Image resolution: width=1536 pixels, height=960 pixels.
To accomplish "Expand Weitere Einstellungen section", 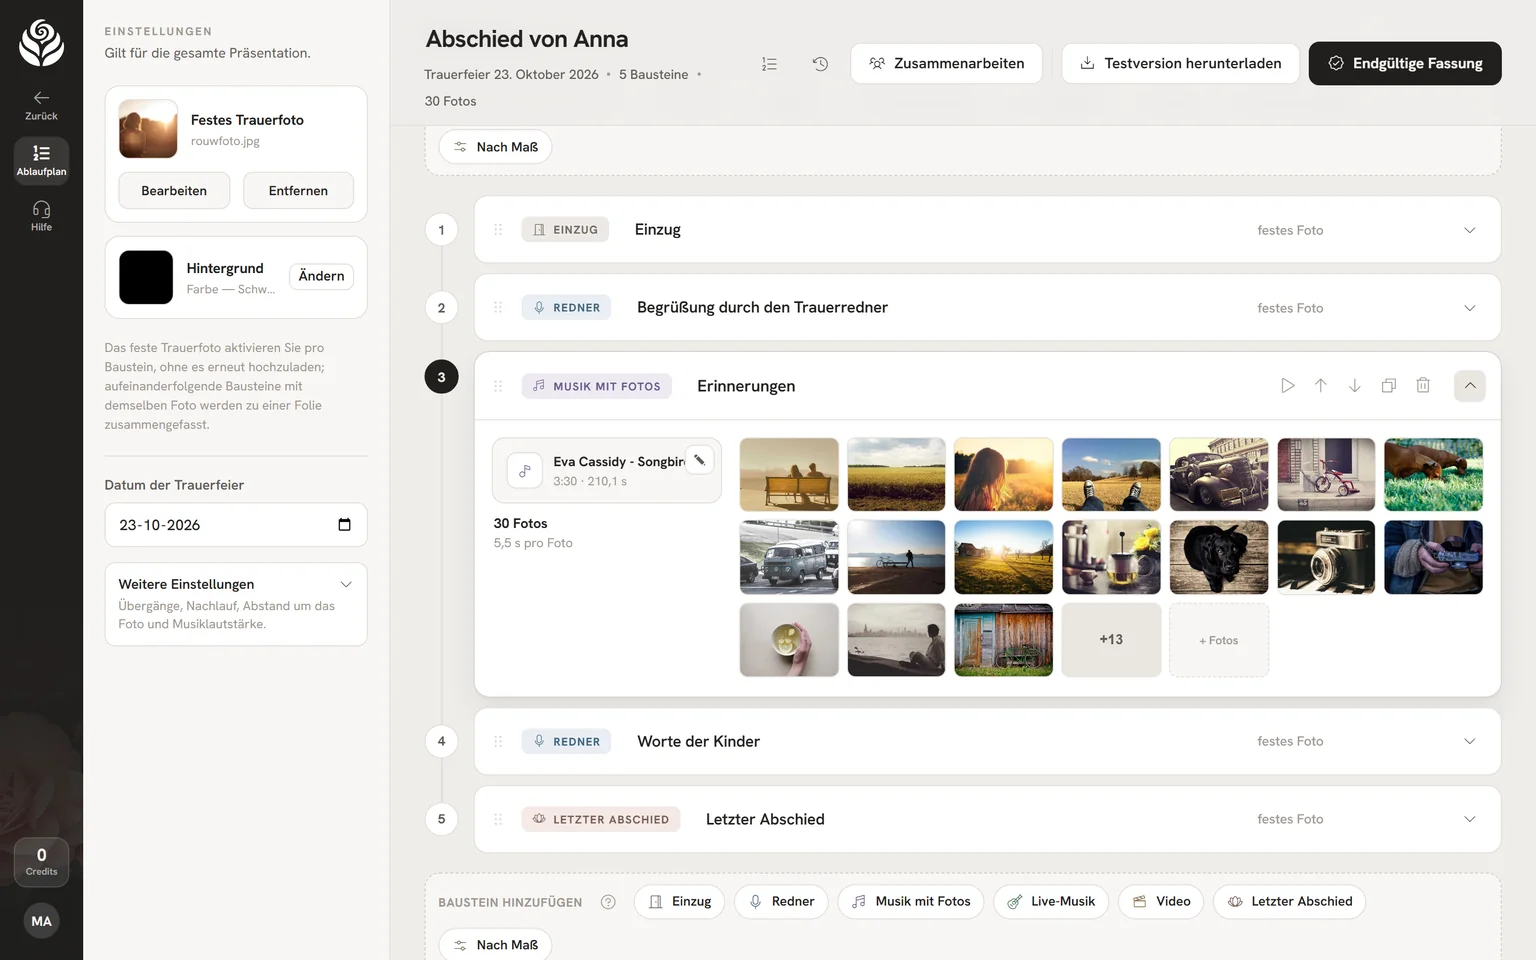I will [236, 604].
